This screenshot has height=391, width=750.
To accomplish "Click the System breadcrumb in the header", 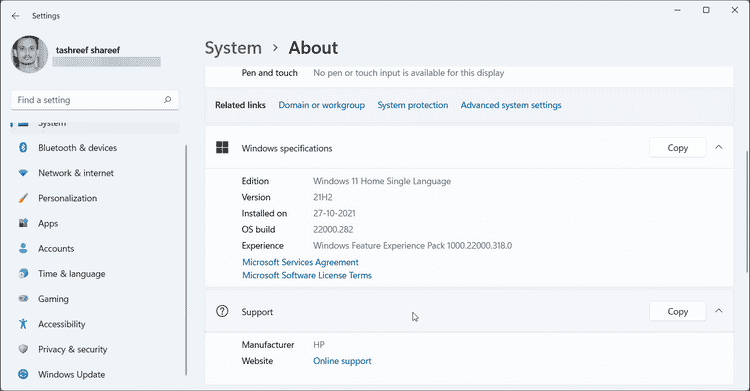I will click(233, 48).
